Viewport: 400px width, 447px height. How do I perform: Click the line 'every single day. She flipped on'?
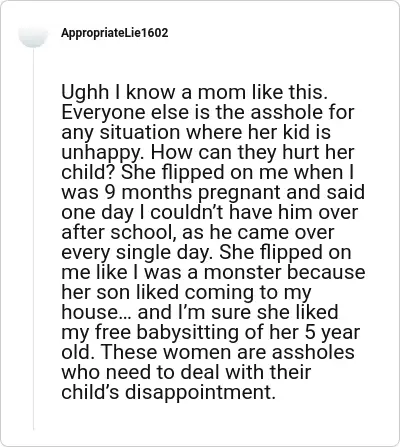coord(206,252)
